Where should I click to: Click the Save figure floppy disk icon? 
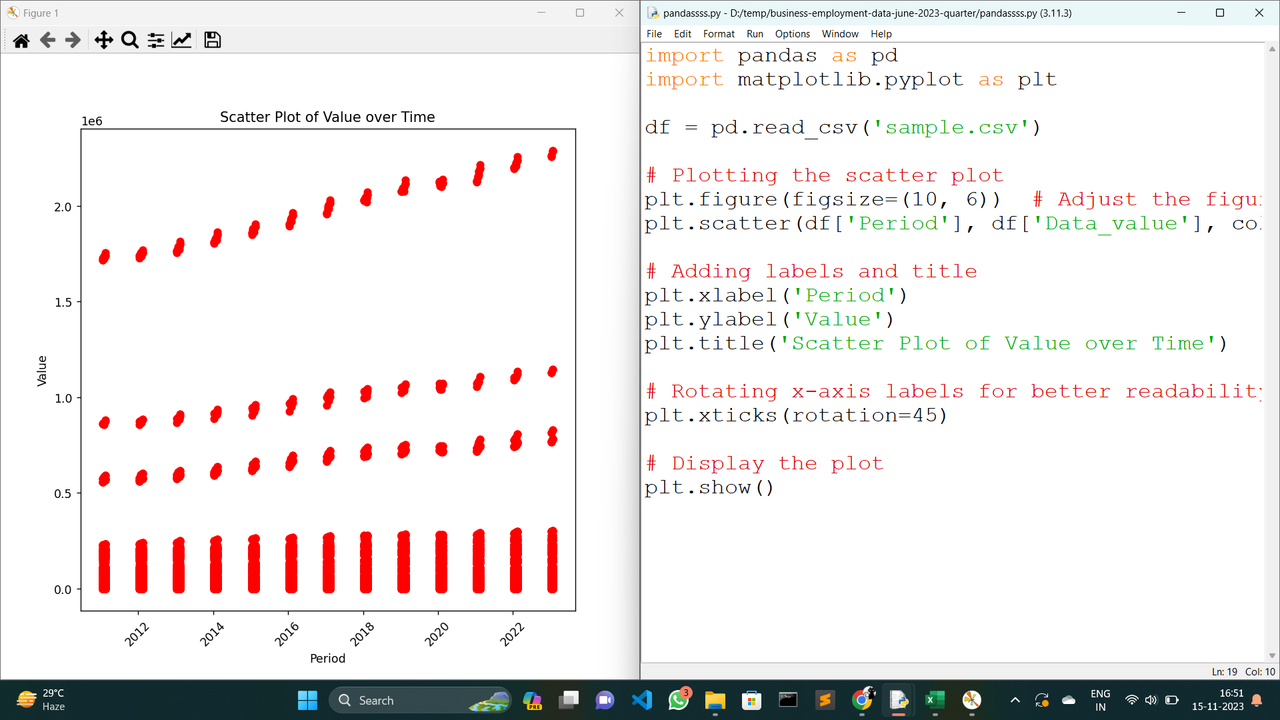[212, 40]
